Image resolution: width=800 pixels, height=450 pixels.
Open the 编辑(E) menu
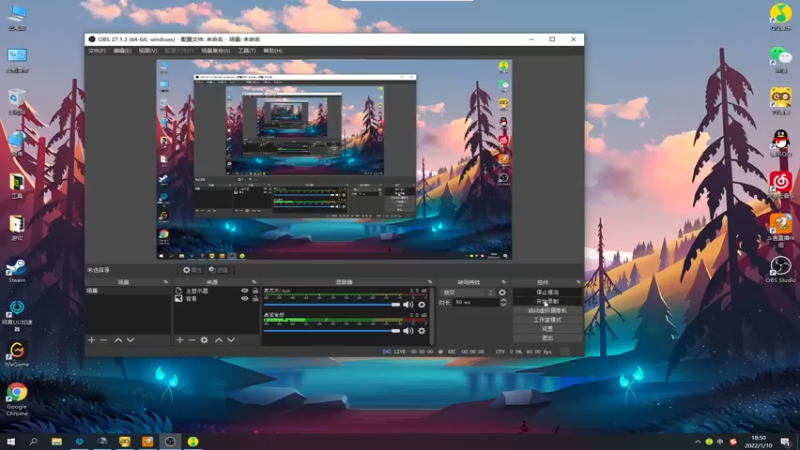tap(122, 51)
